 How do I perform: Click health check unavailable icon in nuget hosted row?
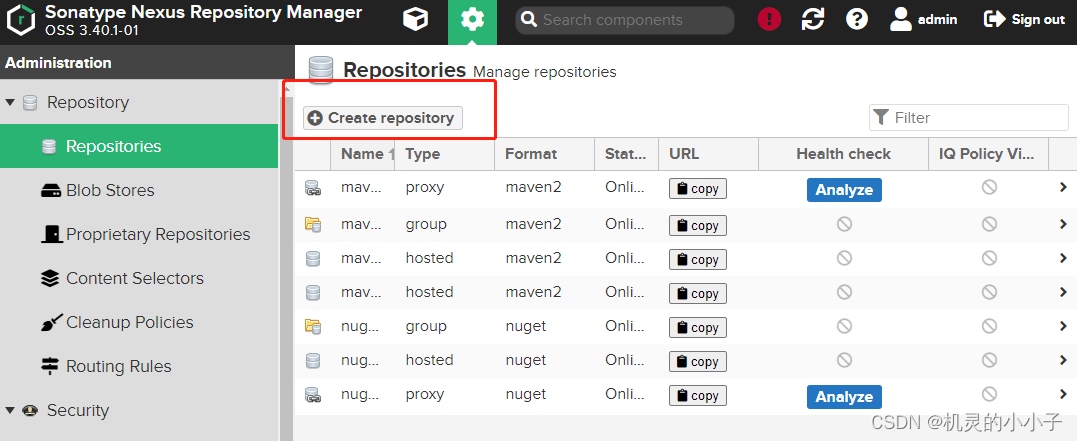[x=844, y=360]
